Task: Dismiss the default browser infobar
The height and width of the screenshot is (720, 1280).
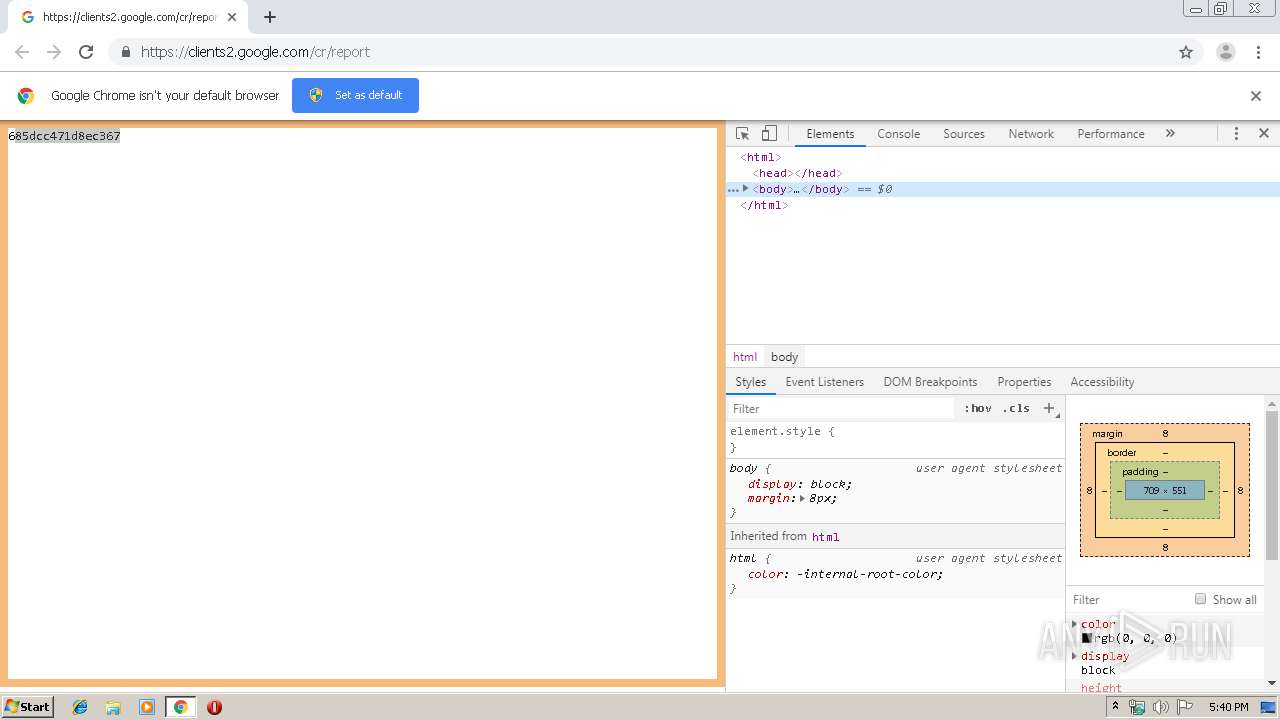Action: tap(1256, 96)
